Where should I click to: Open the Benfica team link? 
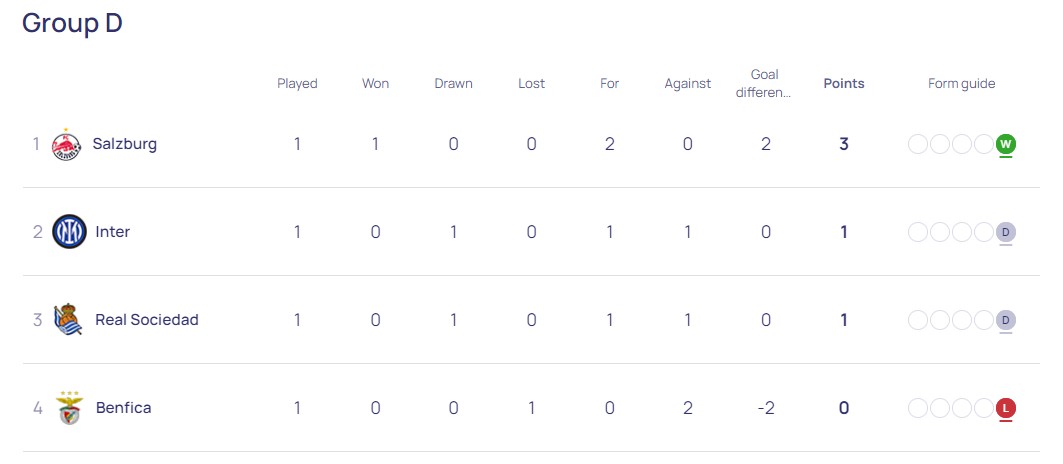point(123,408)
